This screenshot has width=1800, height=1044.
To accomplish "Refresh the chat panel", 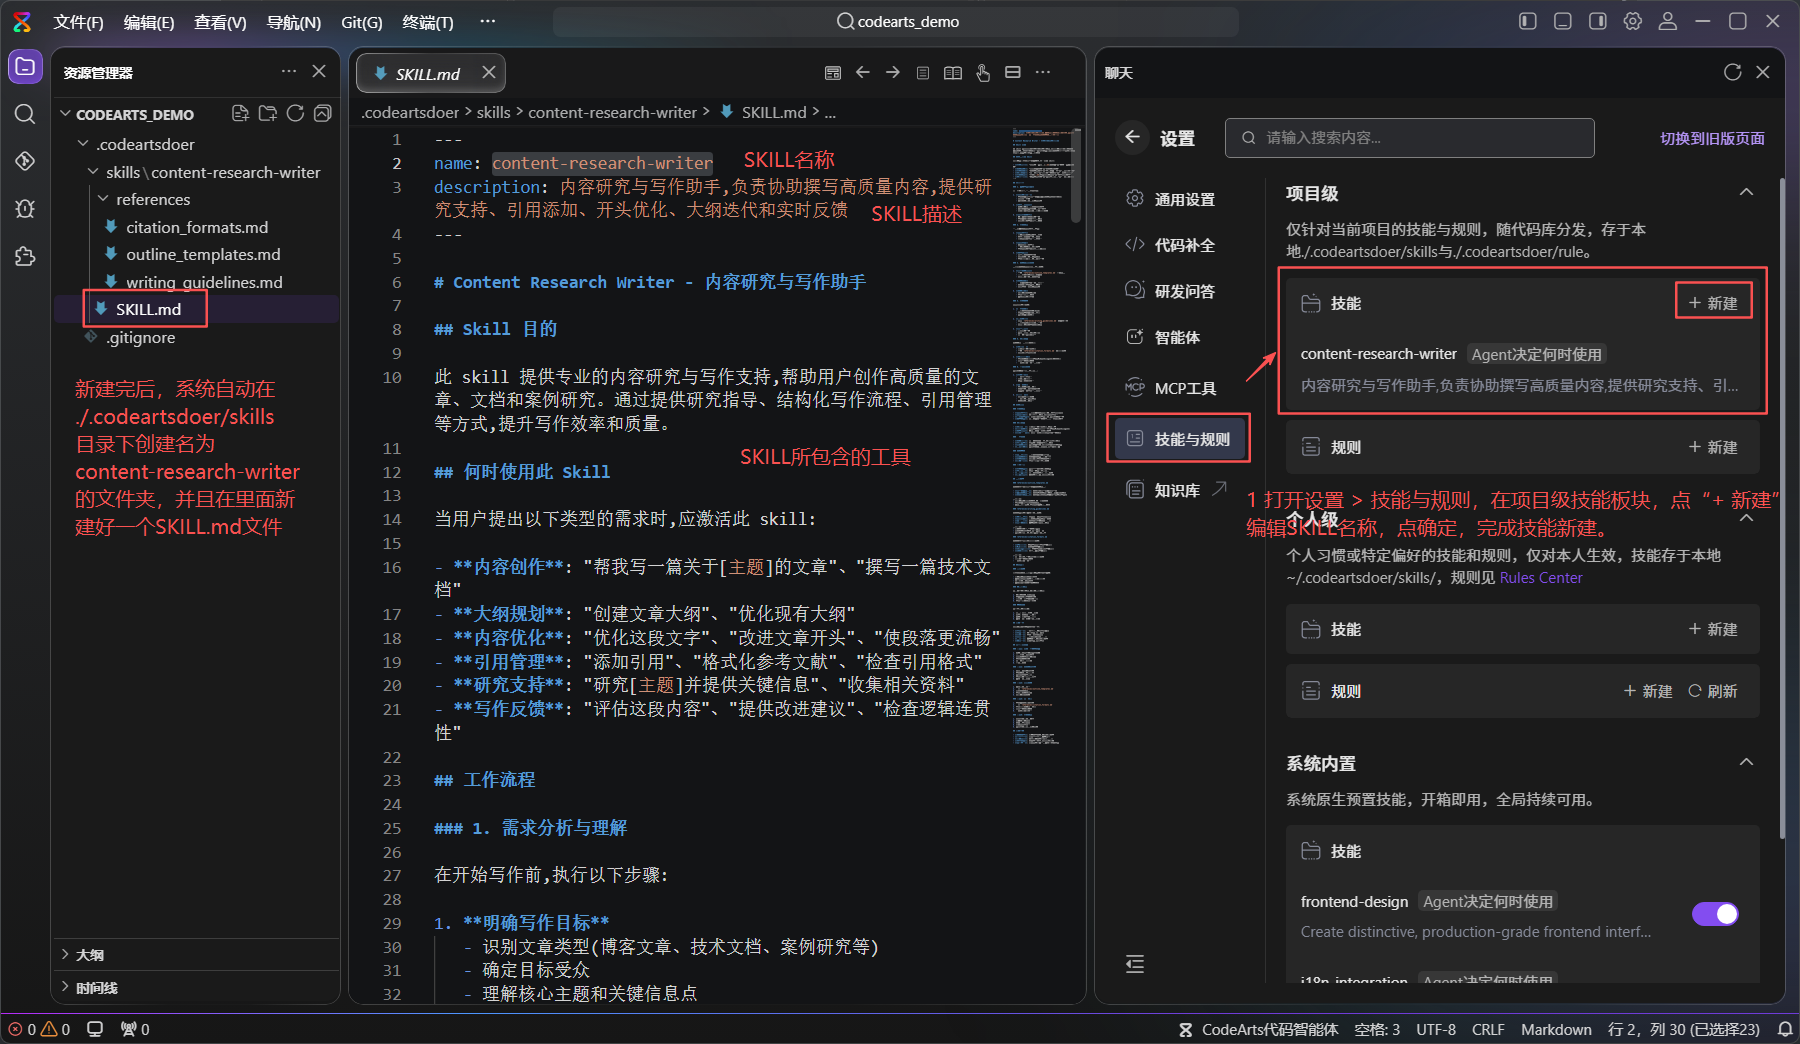I will pos(1733,72).
